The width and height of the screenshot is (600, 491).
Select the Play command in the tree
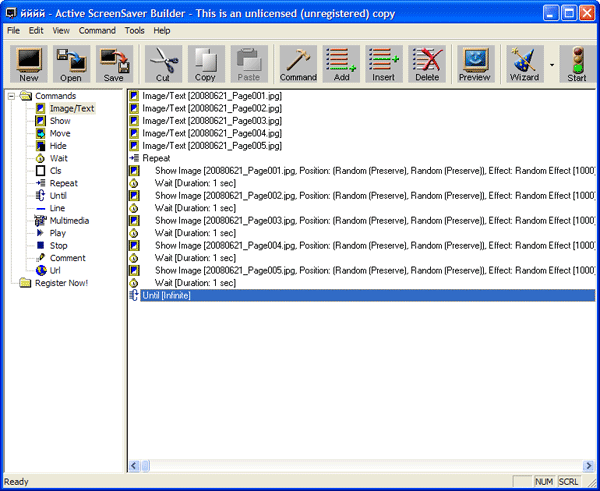58,233
